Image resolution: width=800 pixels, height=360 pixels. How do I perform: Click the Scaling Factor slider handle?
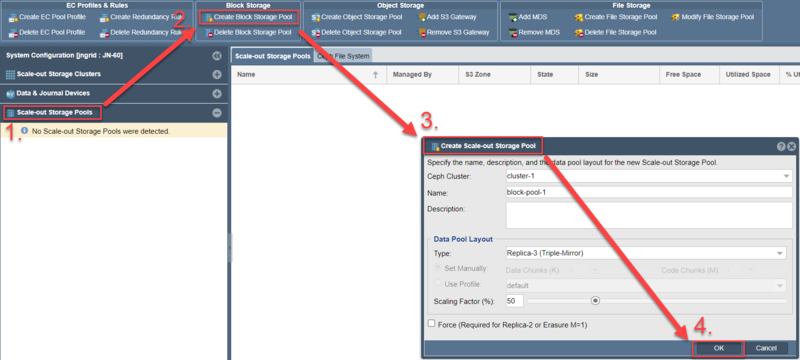point(594,301)
